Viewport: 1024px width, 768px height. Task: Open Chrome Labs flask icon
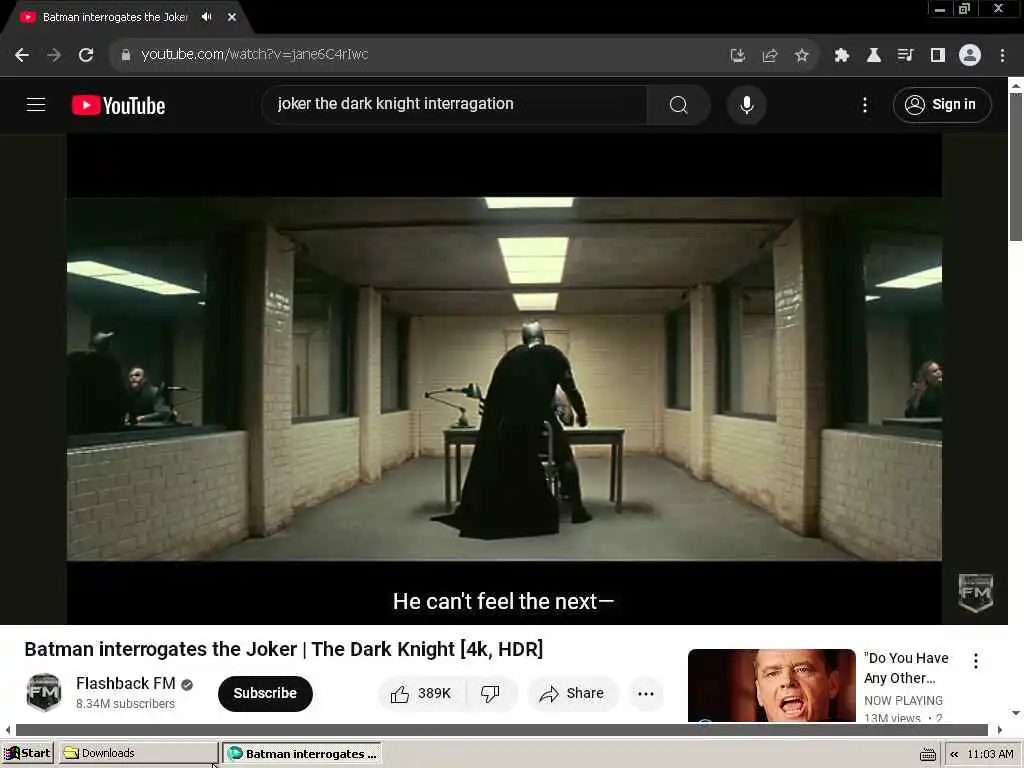pos(873,56)
